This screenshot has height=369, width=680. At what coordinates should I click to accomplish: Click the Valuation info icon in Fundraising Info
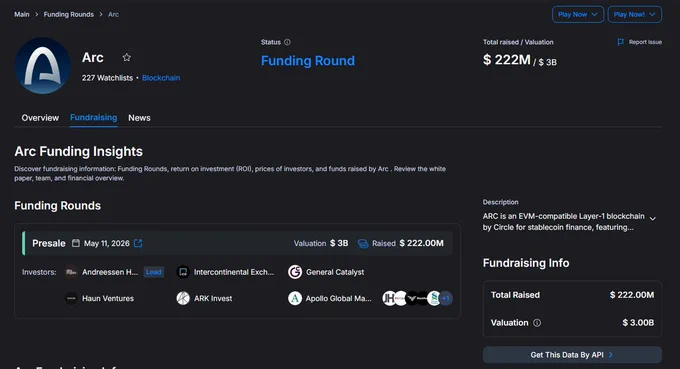click(x=537, y=323)
